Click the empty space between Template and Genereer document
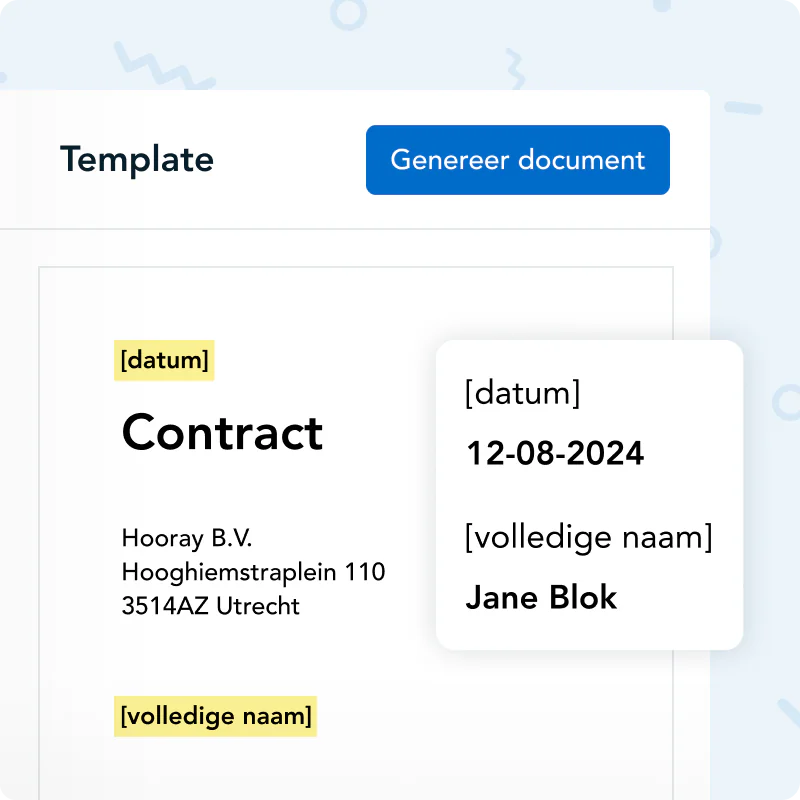Screen dimensions: 800x800 click(290, 160)
